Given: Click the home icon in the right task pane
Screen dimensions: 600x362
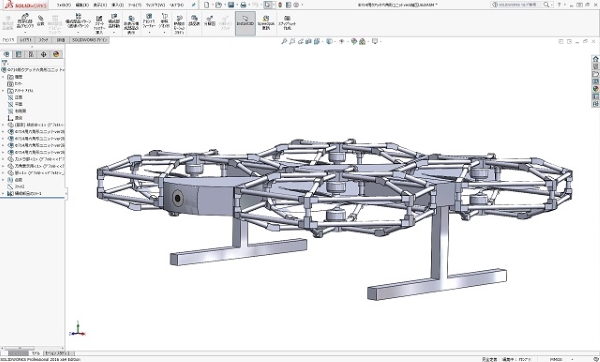Looking at the screenshot, I should click(x=595, y=59).
